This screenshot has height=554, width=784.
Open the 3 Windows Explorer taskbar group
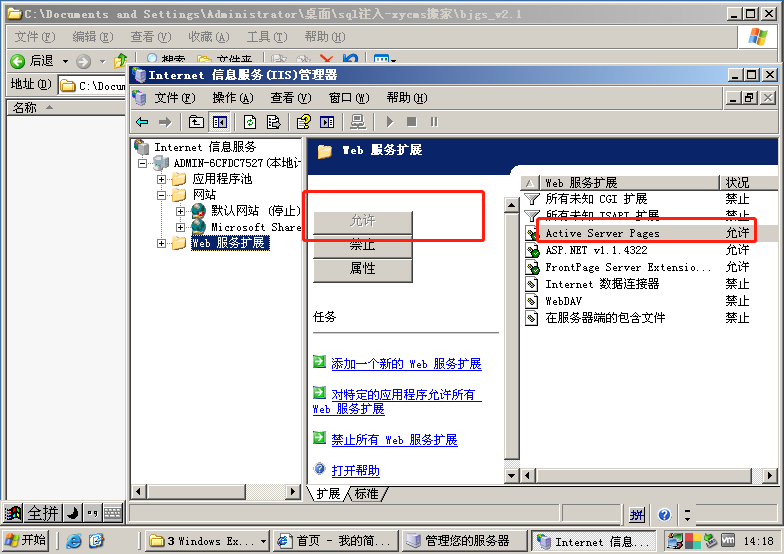(x=208, y=541)
